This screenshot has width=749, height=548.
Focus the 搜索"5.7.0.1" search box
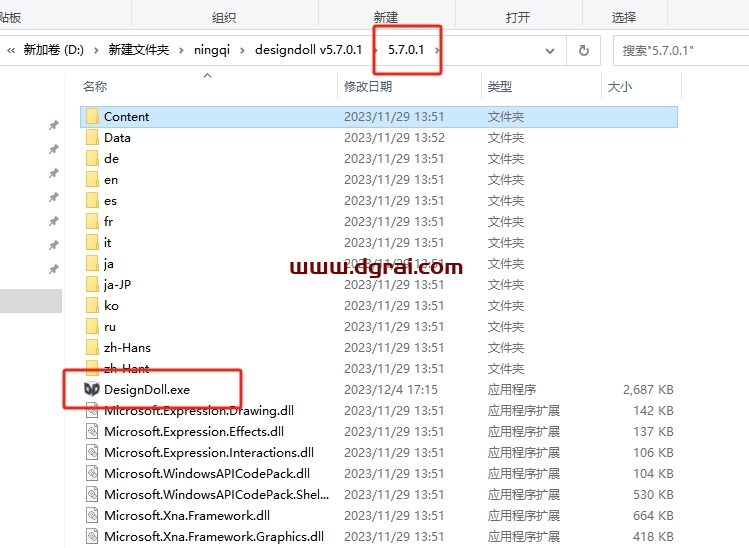[681, 50]
